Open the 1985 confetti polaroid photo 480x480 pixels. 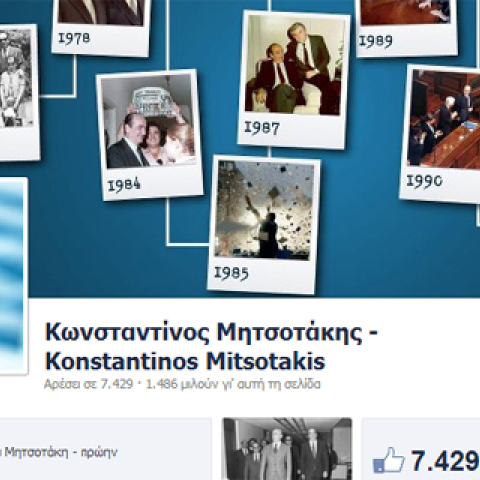(264, 225)
